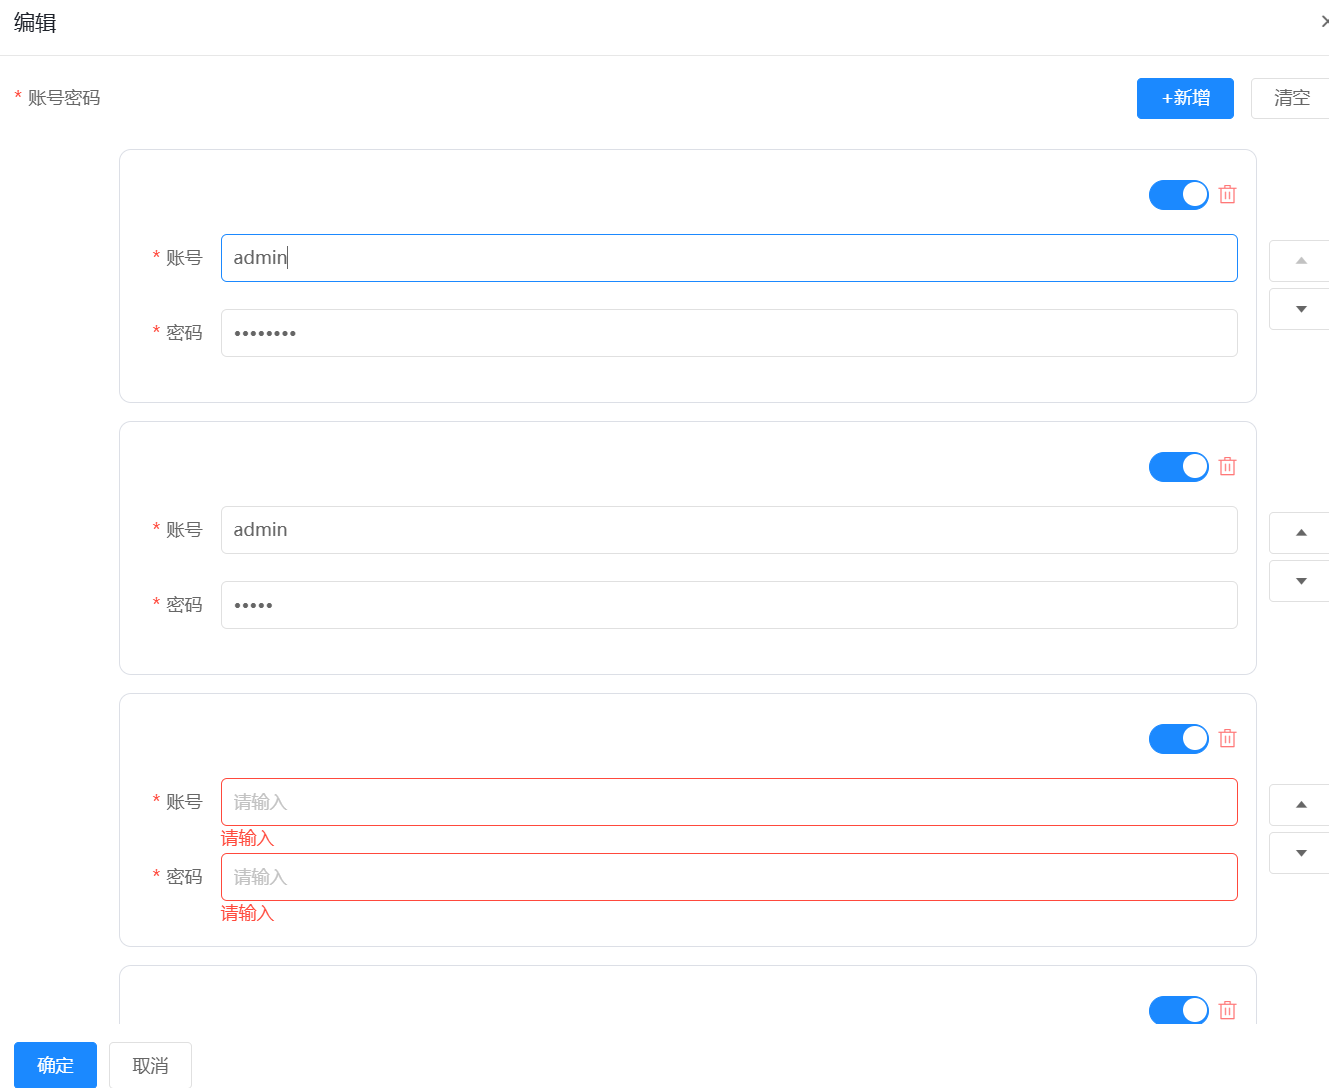Click the eight-dot 密码 field in the first card
1329x1088 pixels.
click(729, 333)
